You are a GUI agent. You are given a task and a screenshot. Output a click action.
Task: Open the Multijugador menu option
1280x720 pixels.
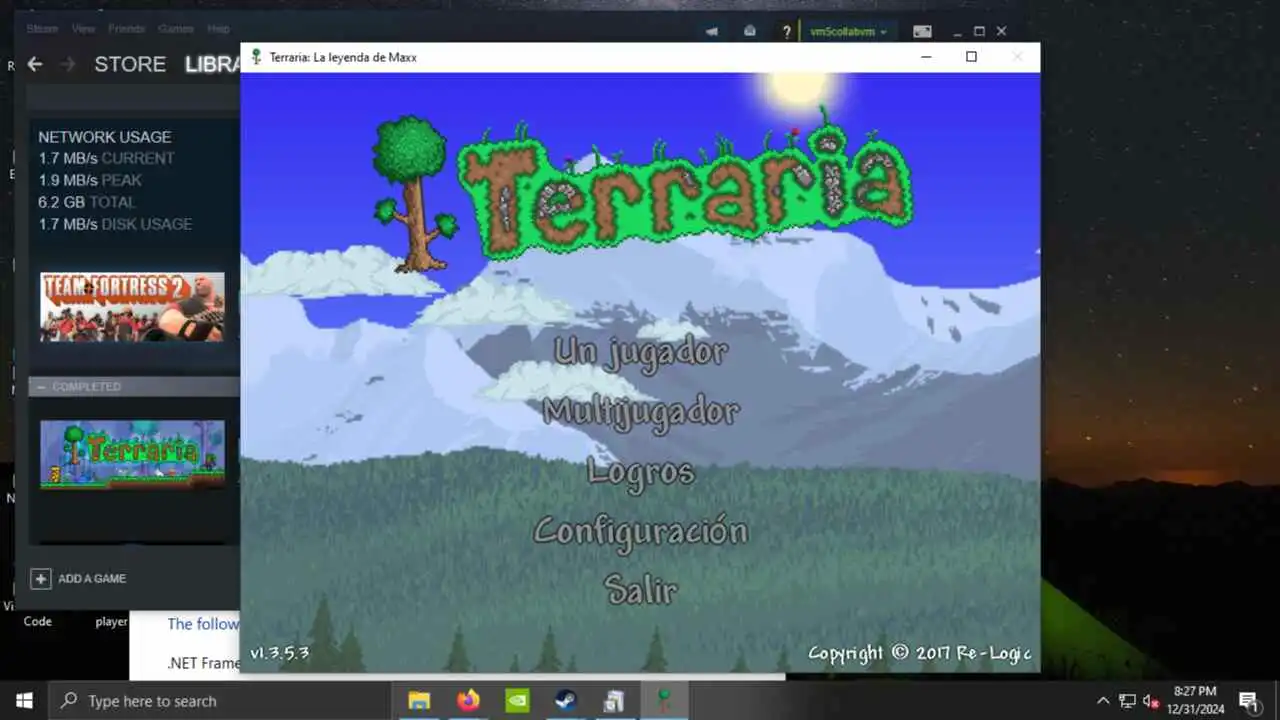click(x=641, y=411)
